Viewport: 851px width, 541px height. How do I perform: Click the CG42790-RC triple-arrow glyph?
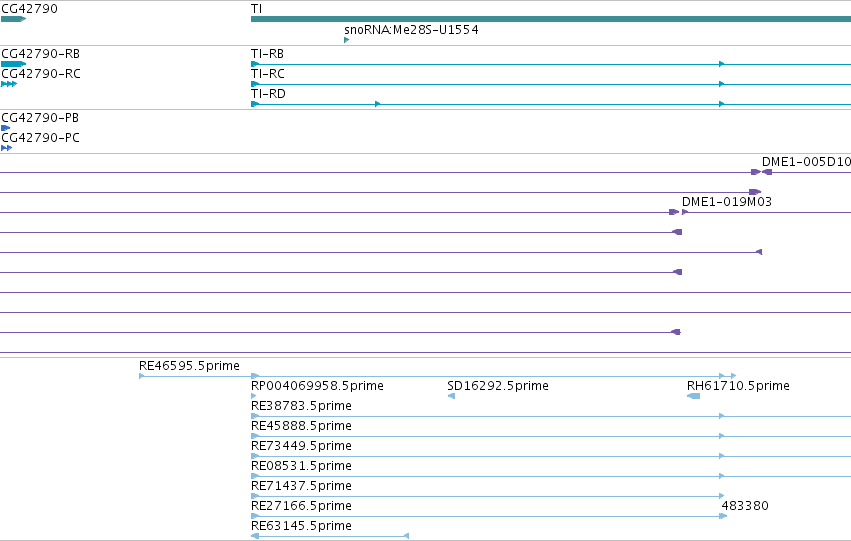(x=9, y=84)
